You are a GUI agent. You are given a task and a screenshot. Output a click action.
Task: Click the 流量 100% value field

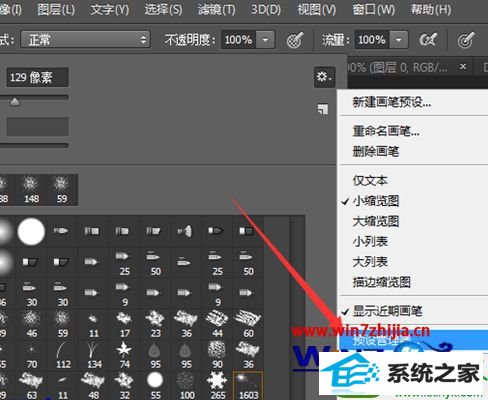point(372,40)
